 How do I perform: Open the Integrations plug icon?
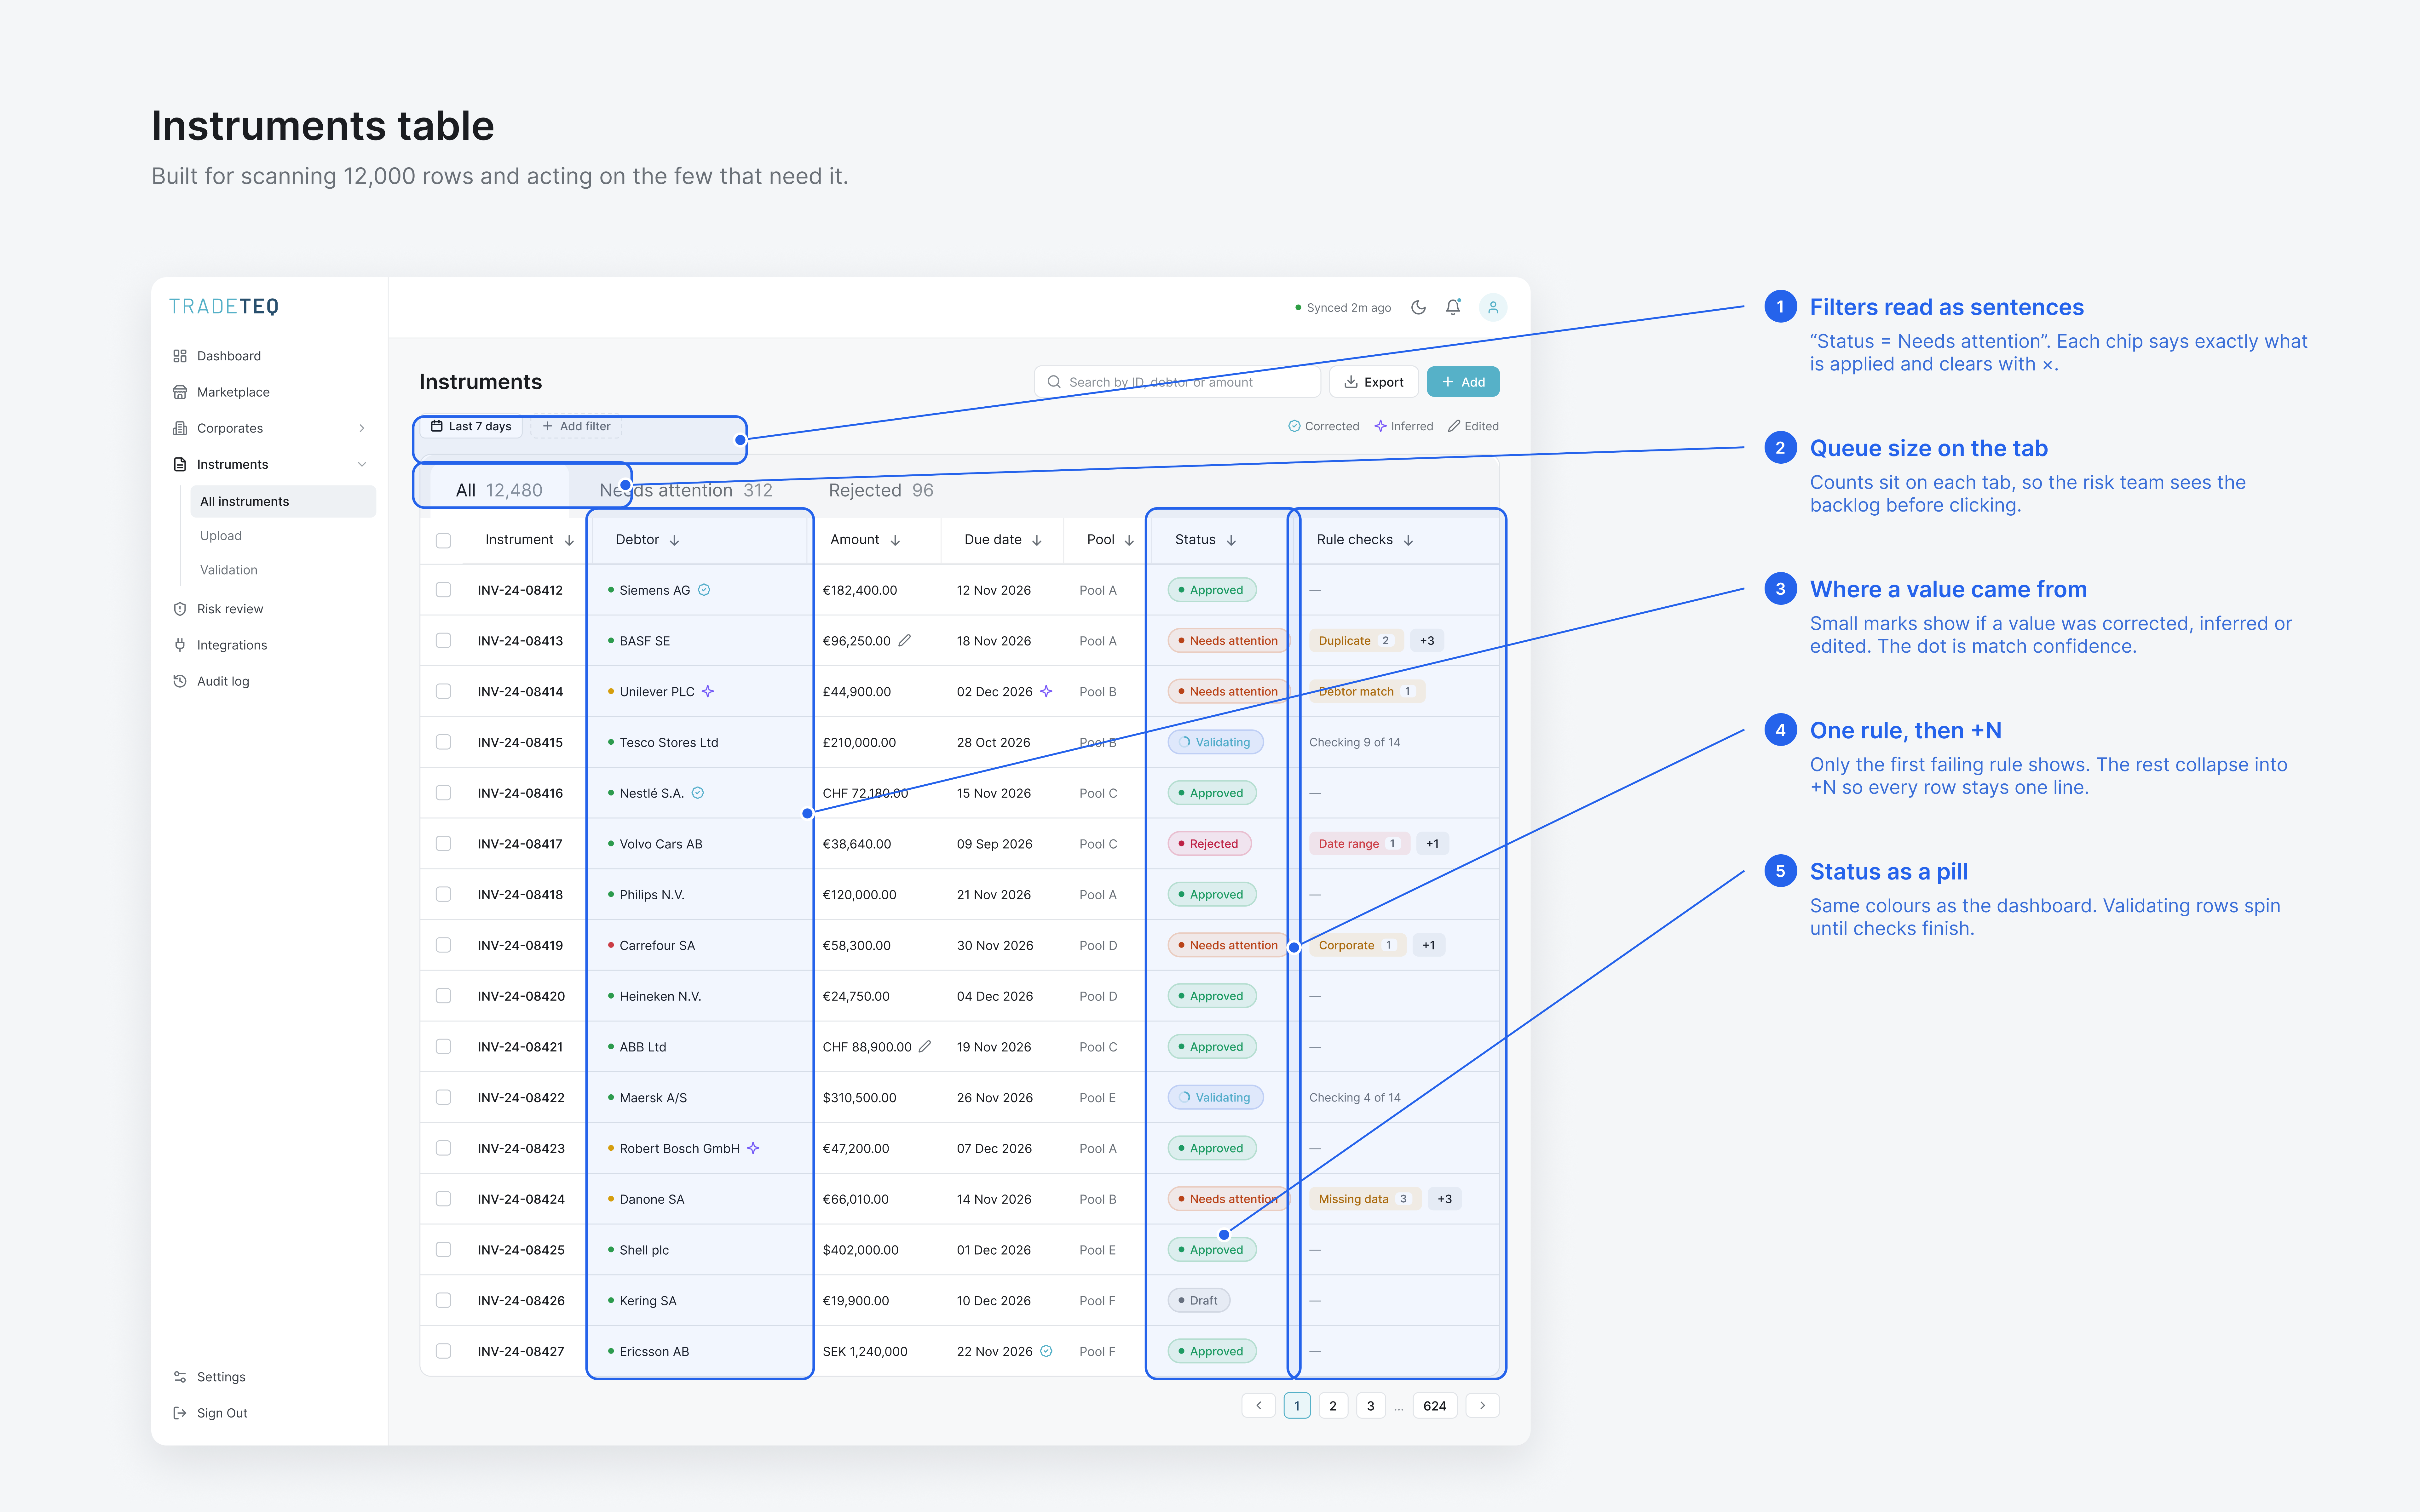tap(180, 645)
